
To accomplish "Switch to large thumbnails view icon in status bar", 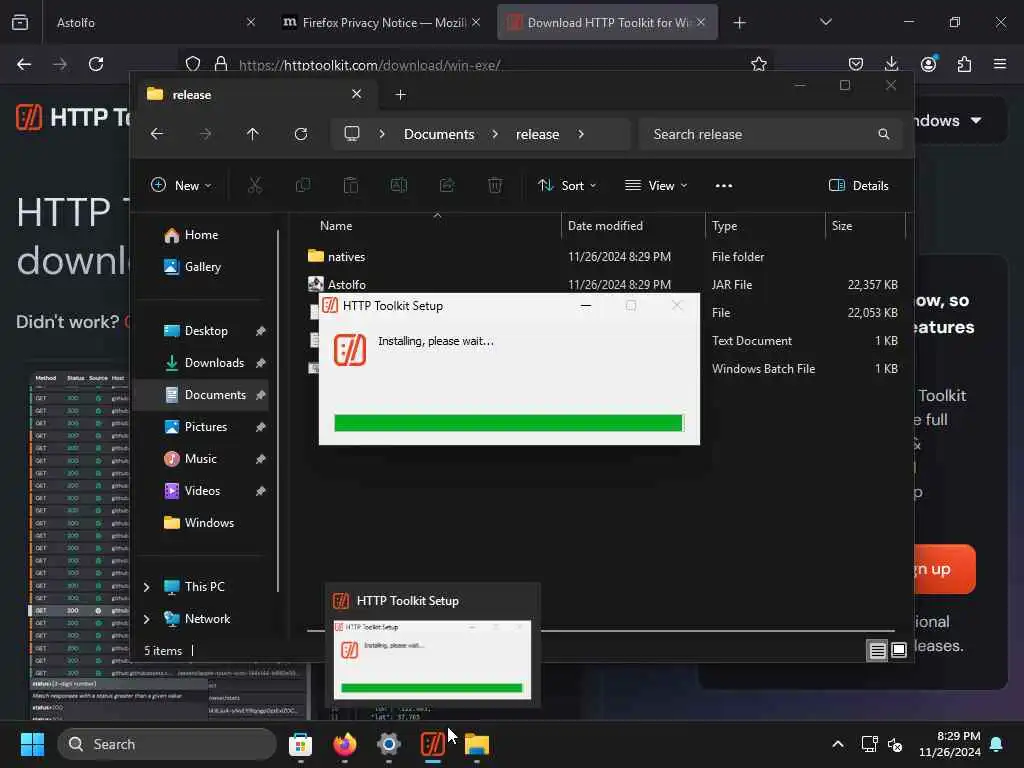I will click(899, 650).
